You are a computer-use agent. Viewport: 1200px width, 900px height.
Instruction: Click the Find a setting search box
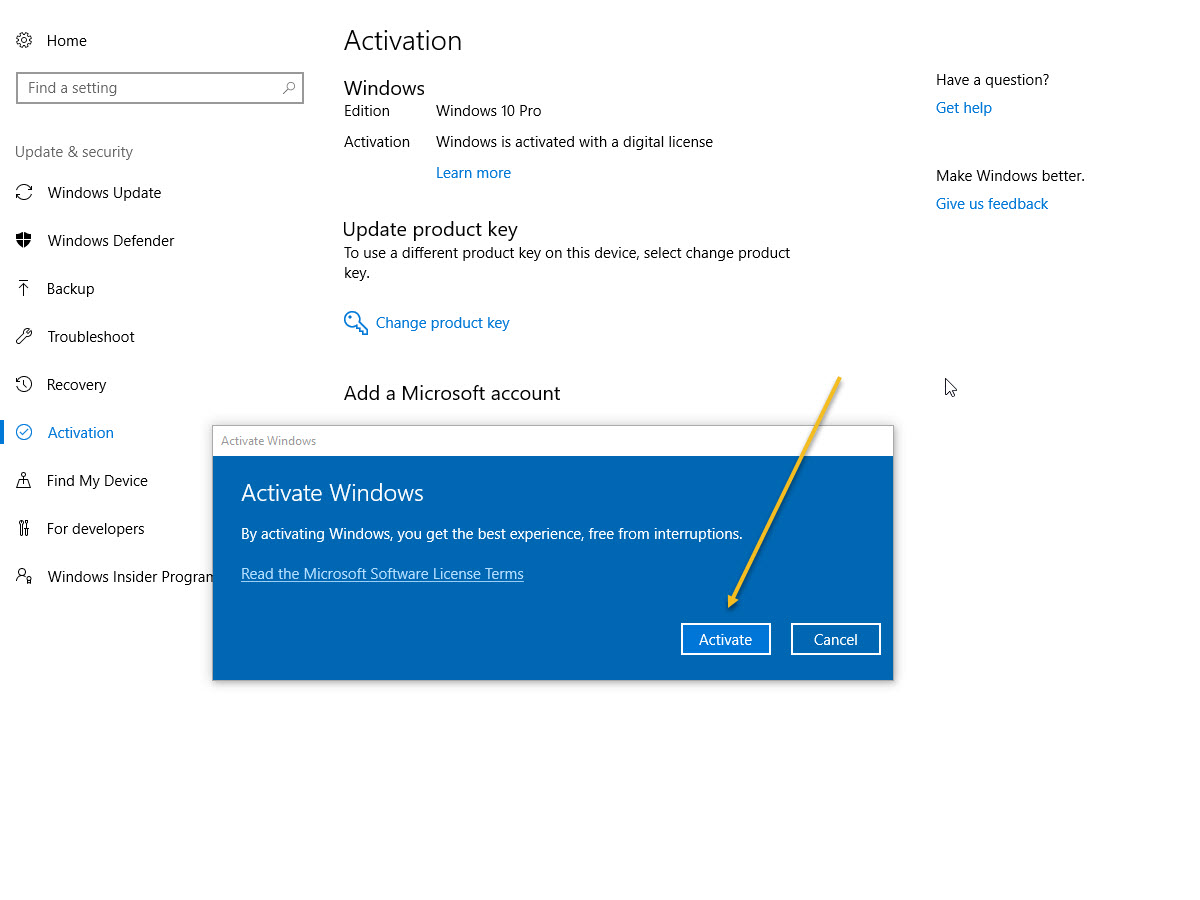coord(160,88)
